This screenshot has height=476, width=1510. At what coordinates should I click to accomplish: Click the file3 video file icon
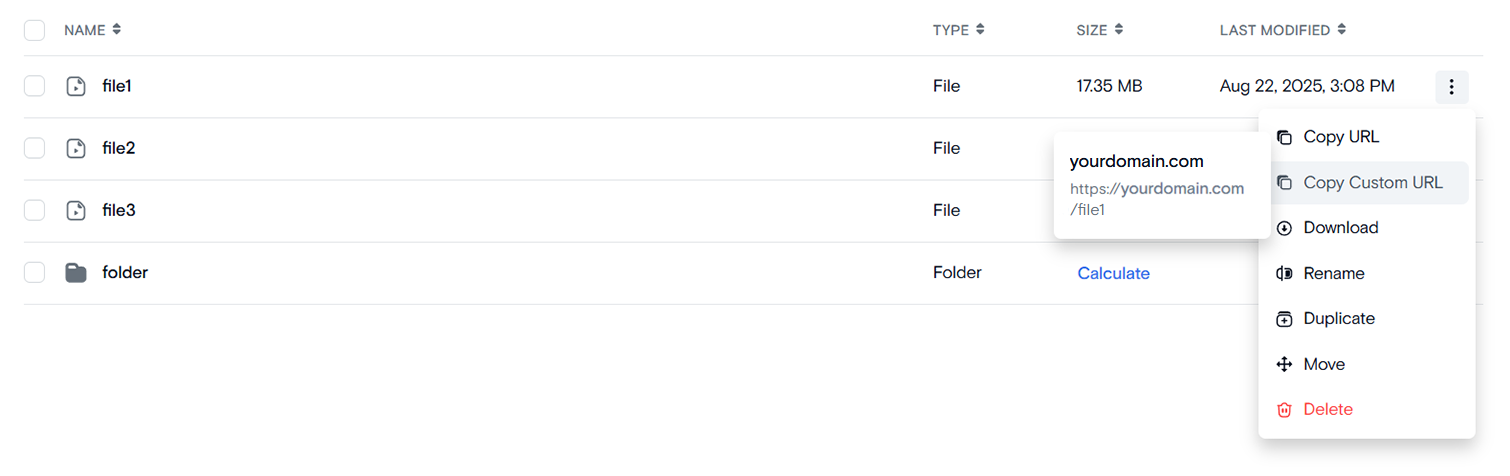[x=76, y=211]
